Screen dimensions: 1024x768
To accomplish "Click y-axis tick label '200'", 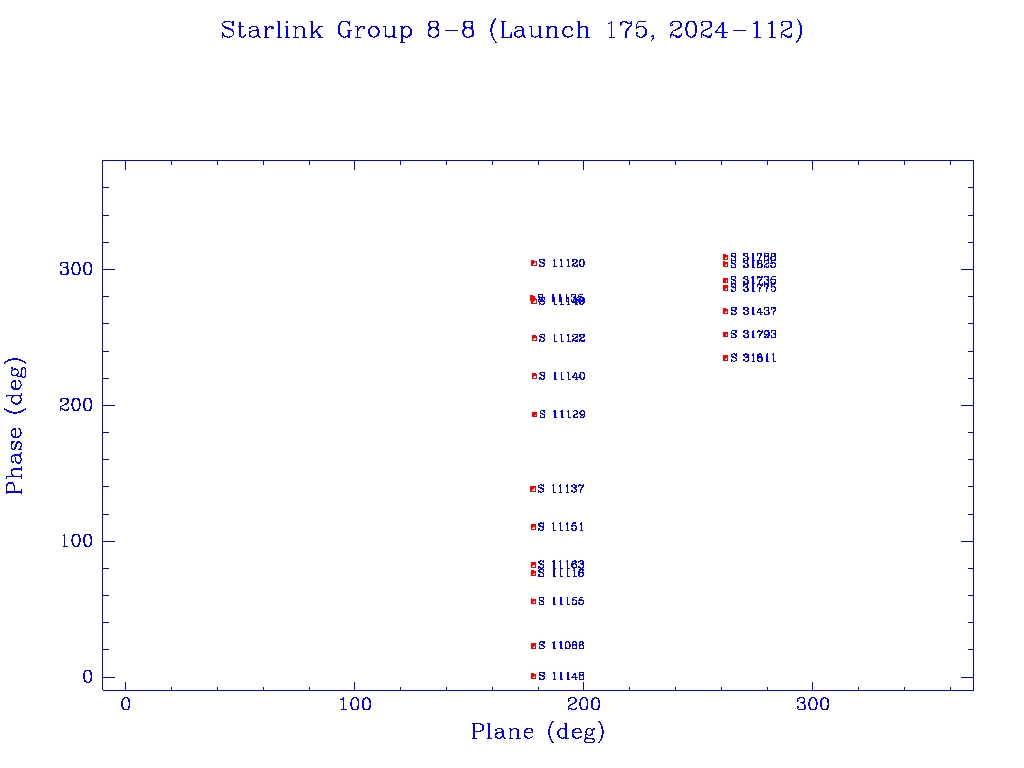I will point(76,405).
